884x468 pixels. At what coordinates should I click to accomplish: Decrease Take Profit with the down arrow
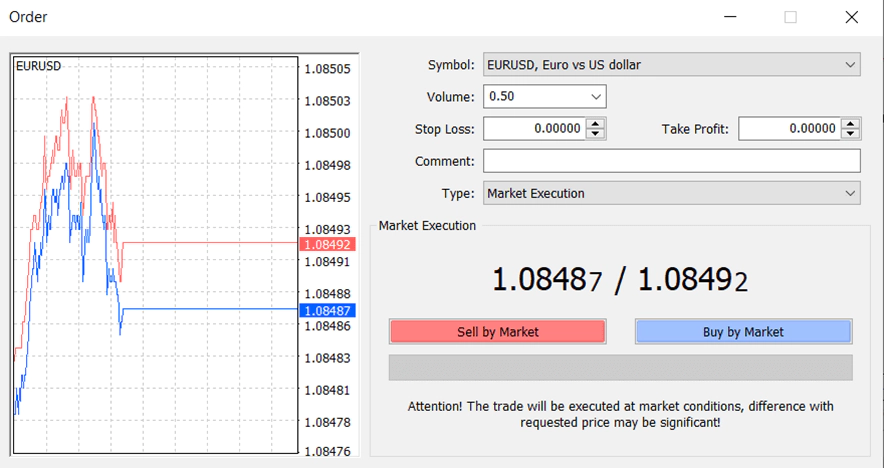tap(851, 134)
